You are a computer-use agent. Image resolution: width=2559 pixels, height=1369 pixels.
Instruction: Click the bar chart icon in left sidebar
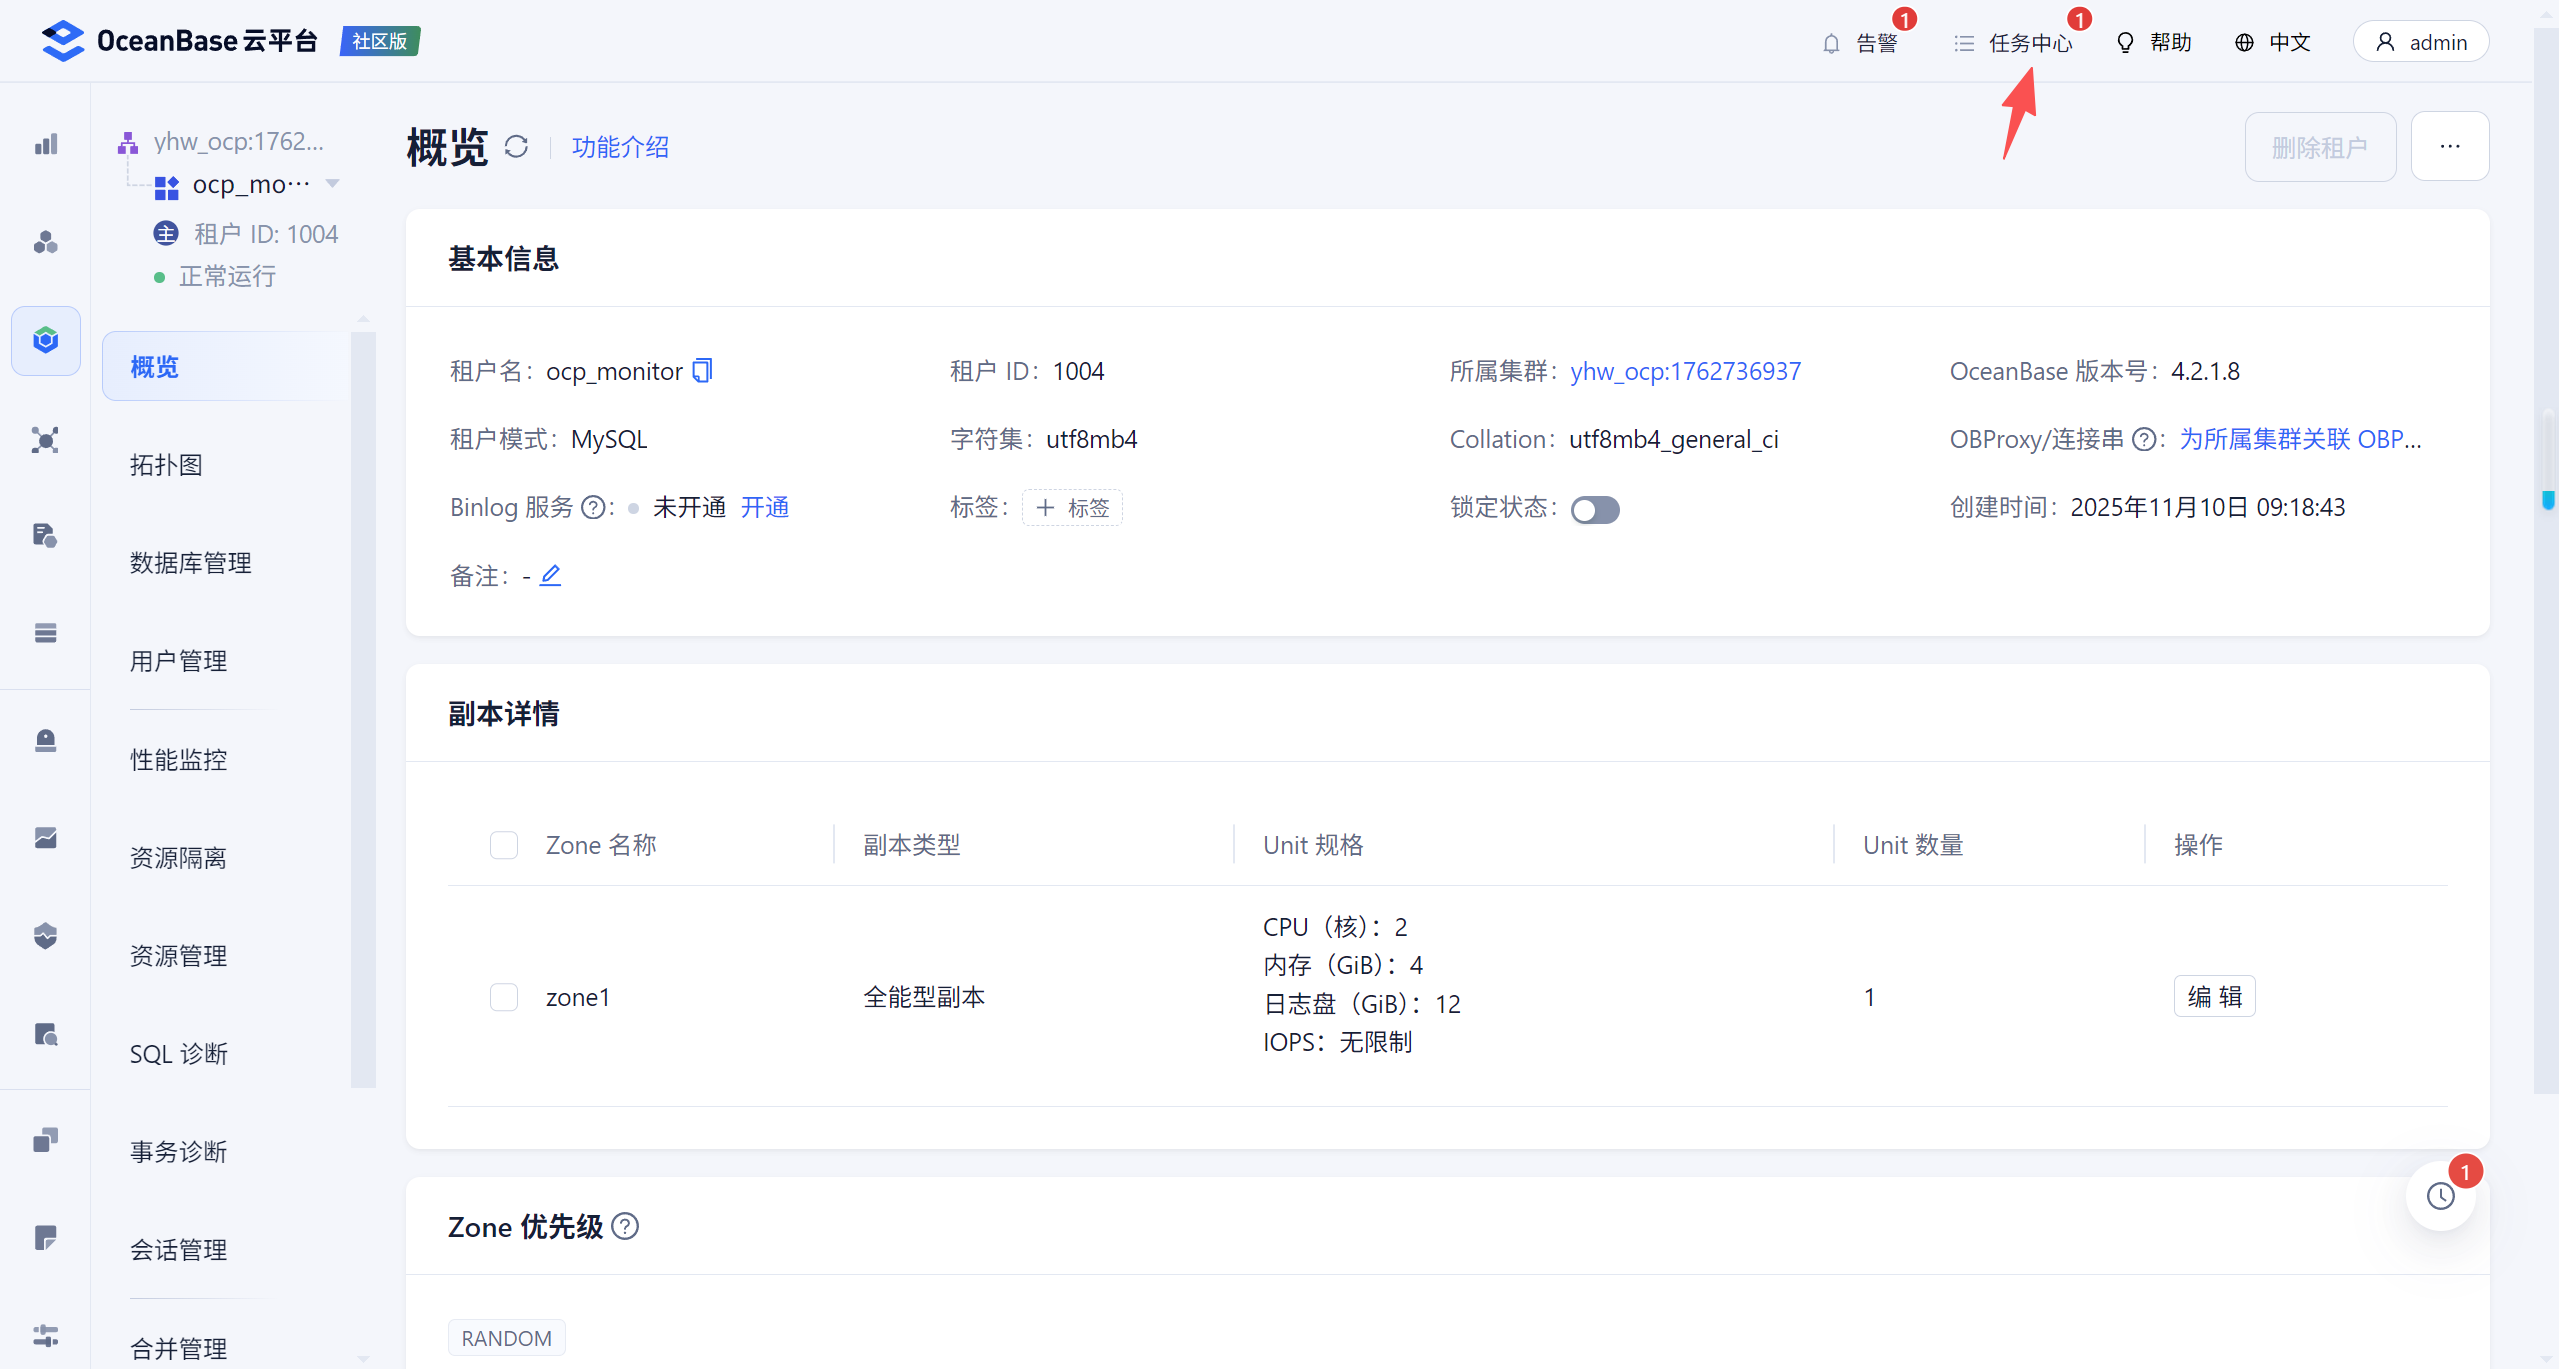pyautogui.click(x=46, y=145)
